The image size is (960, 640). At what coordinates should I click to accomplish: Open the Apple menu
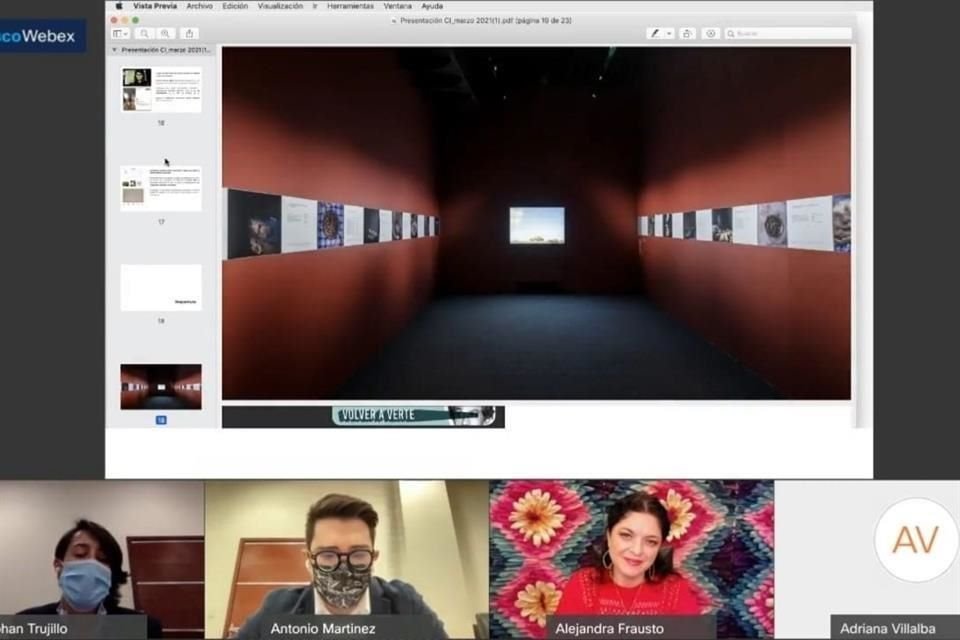tap(119, 6)
